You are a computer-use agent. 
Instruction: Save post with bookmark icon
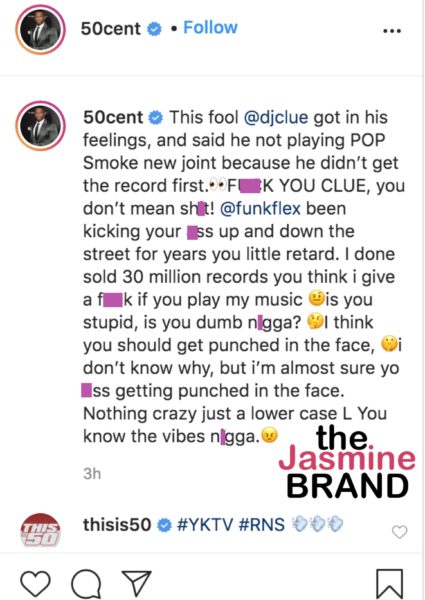point(389,584)
